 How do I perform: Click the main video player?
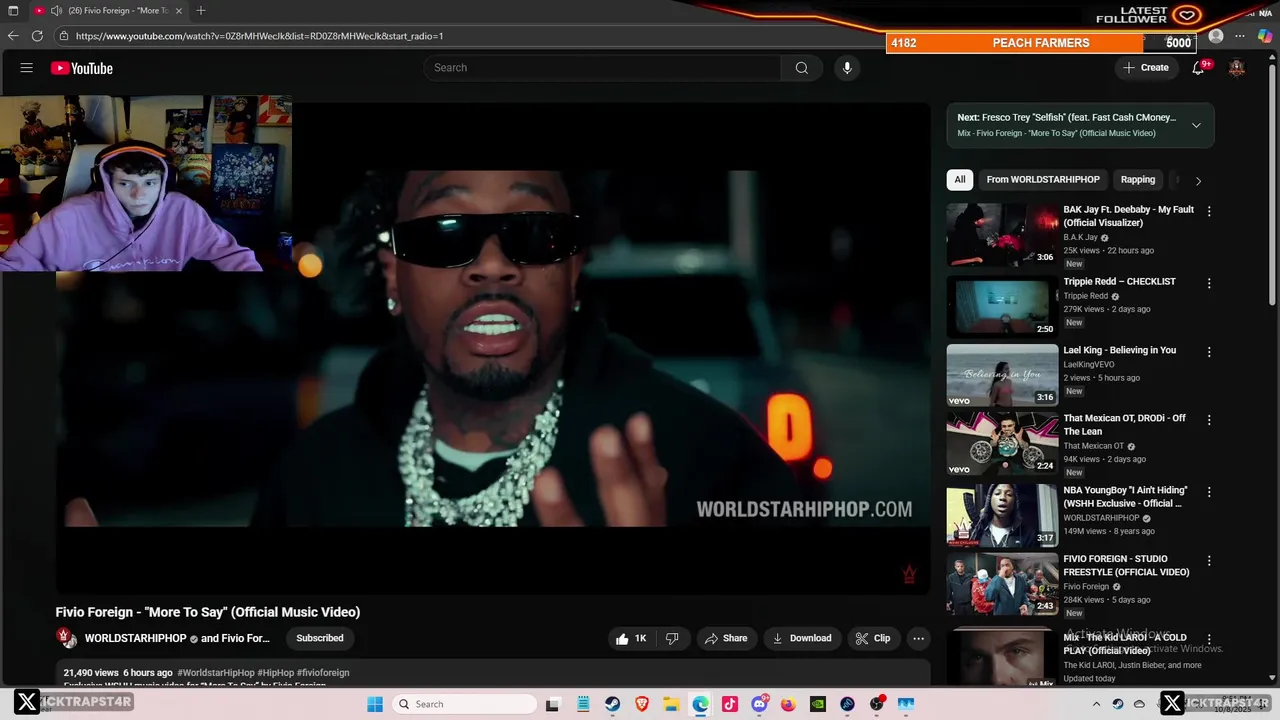click(x=493, y=348)
